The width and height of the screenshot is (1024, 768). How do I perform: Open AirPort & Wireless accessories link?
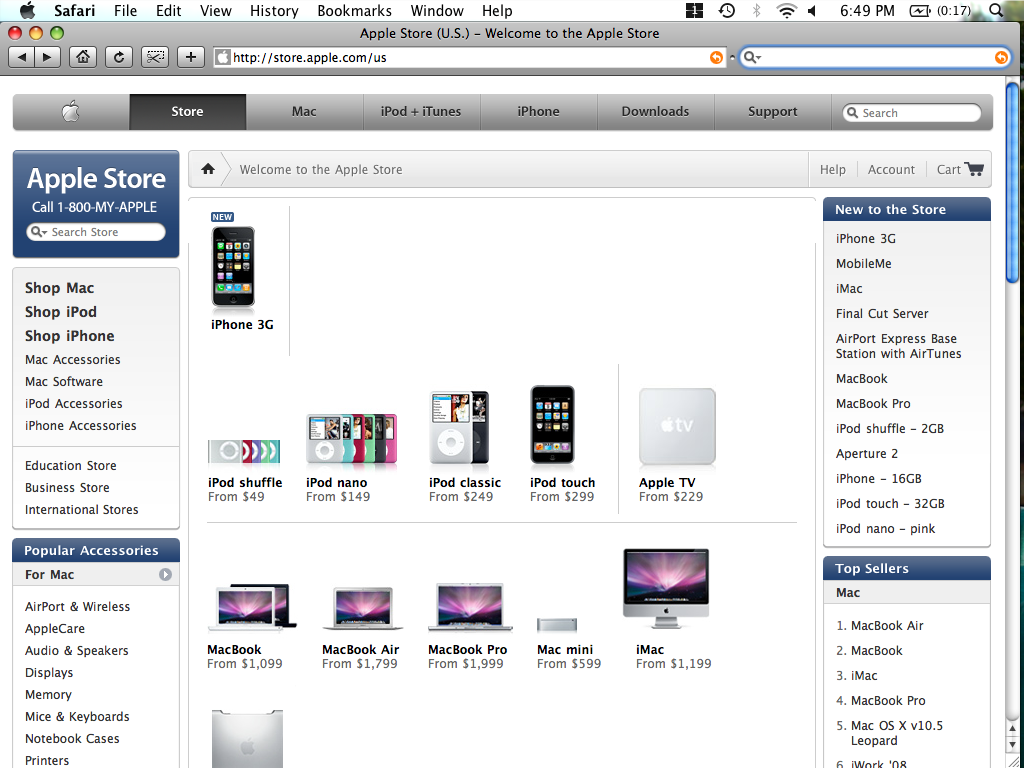coord(77,607)
